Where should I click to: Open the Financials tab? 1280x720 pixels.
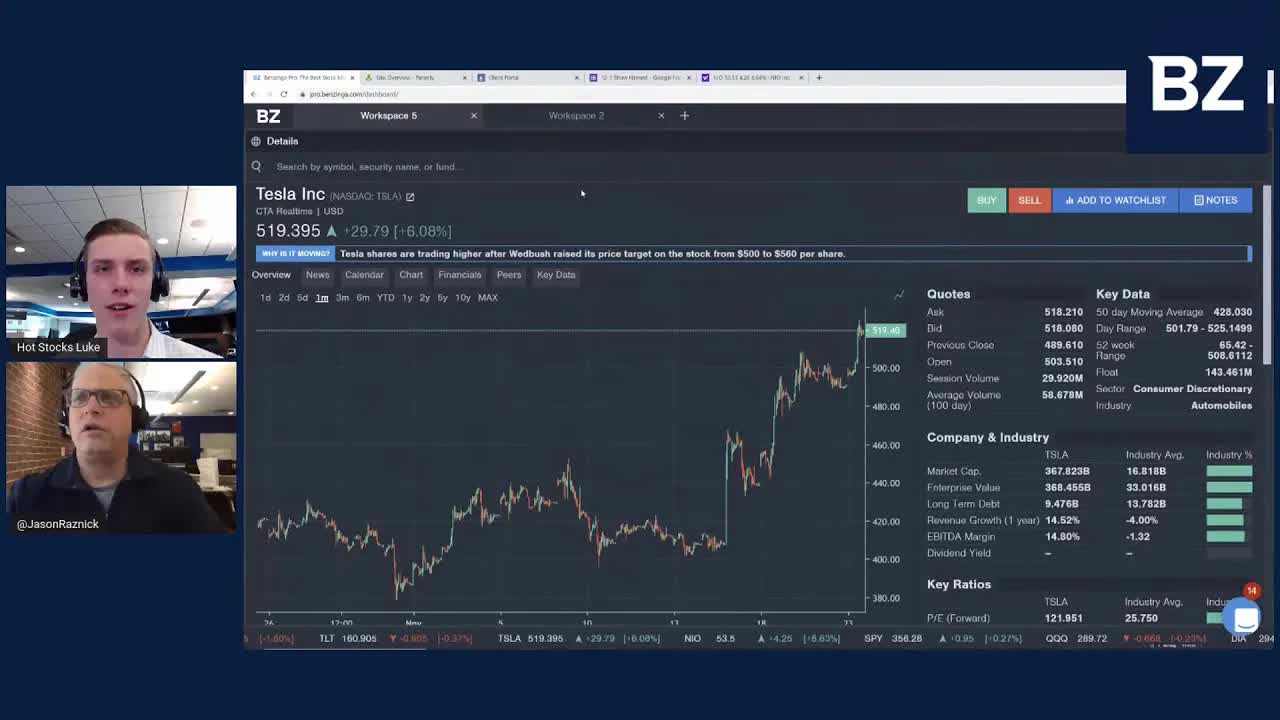[460, 275]
